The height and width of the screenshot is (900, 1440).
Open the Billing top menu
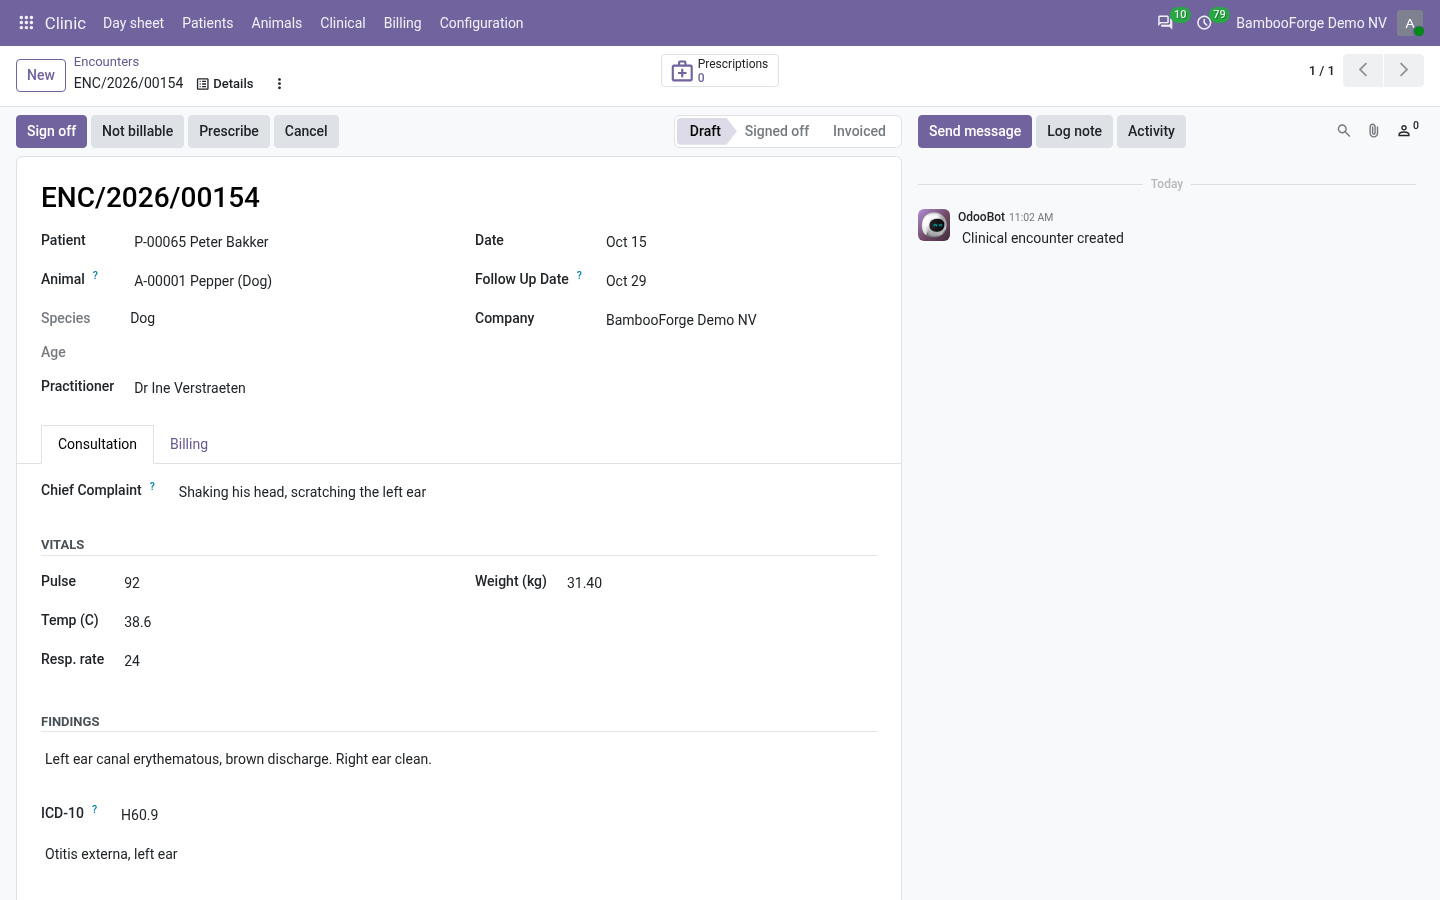(x=403, y=23)
